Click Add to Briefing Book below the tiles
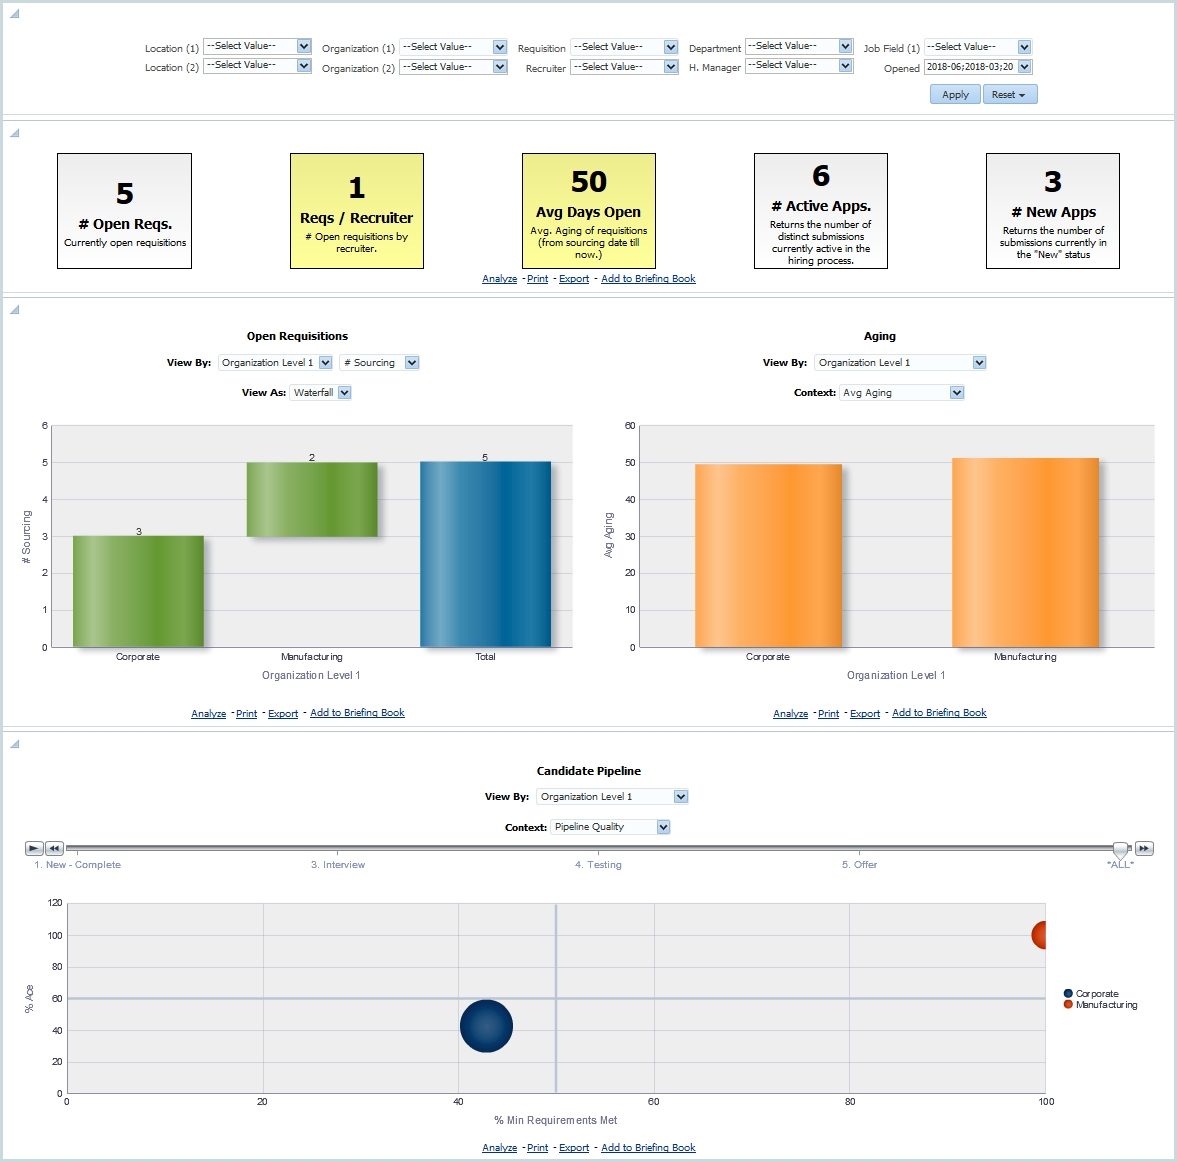This screenshot has width=1177, height=1162. click(x=648, y=278)
